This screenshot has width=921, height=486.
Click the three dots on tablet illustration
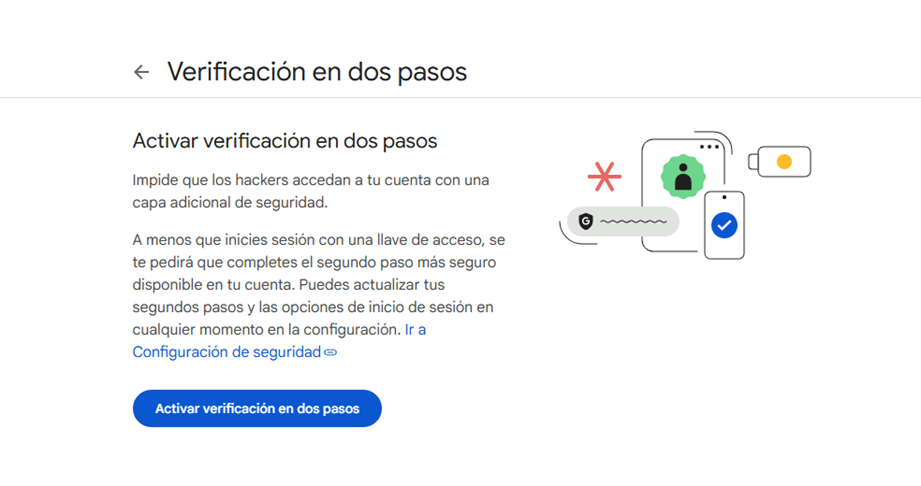click(x=710, y=147)
